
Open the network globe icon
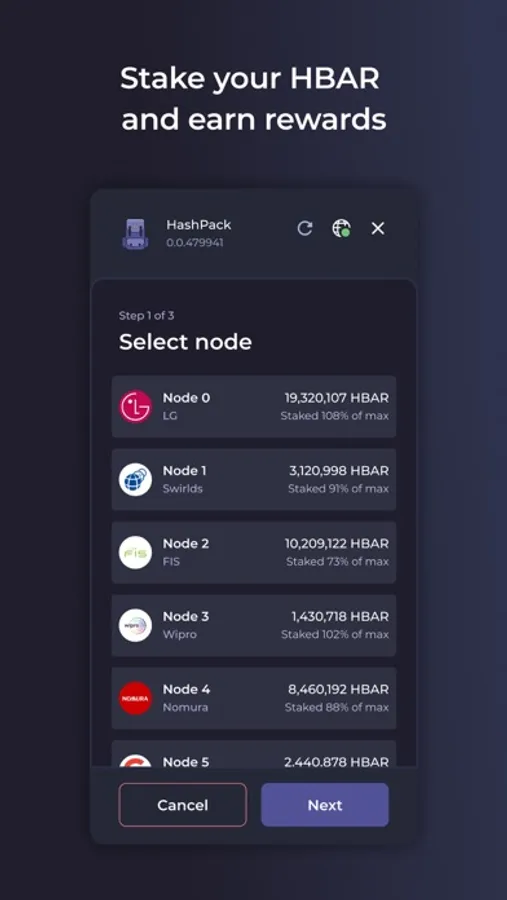point(342,228)
